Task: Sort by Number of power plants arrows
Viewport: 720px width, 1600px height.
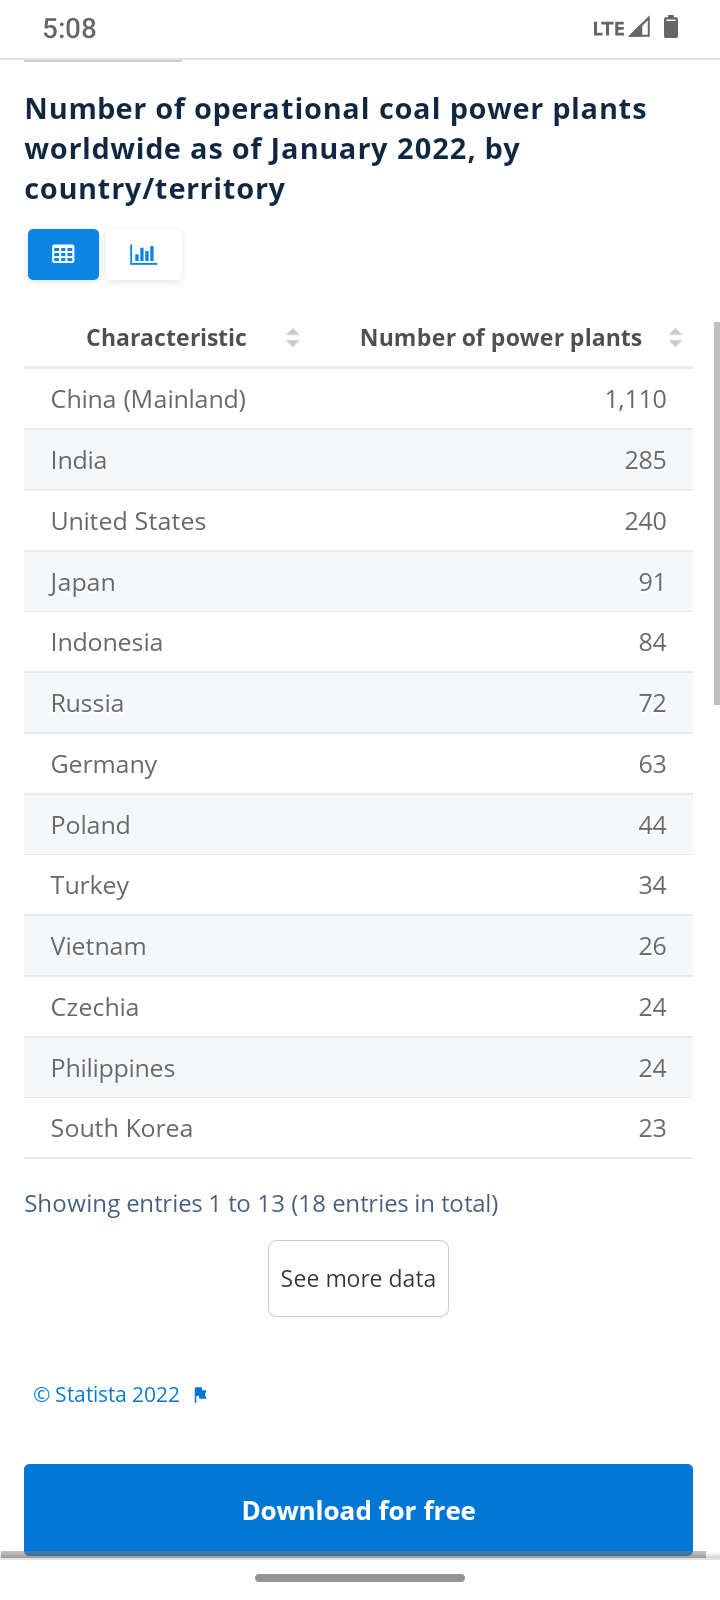Action: 675,338
